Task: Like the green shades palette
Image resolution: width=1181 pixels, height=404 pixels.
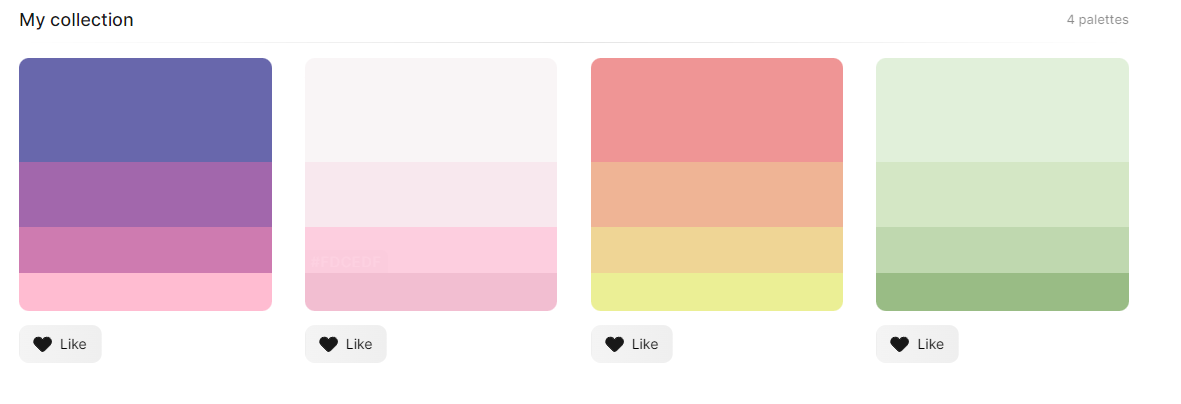Action: pyautogui.click(x=917, y=344)
